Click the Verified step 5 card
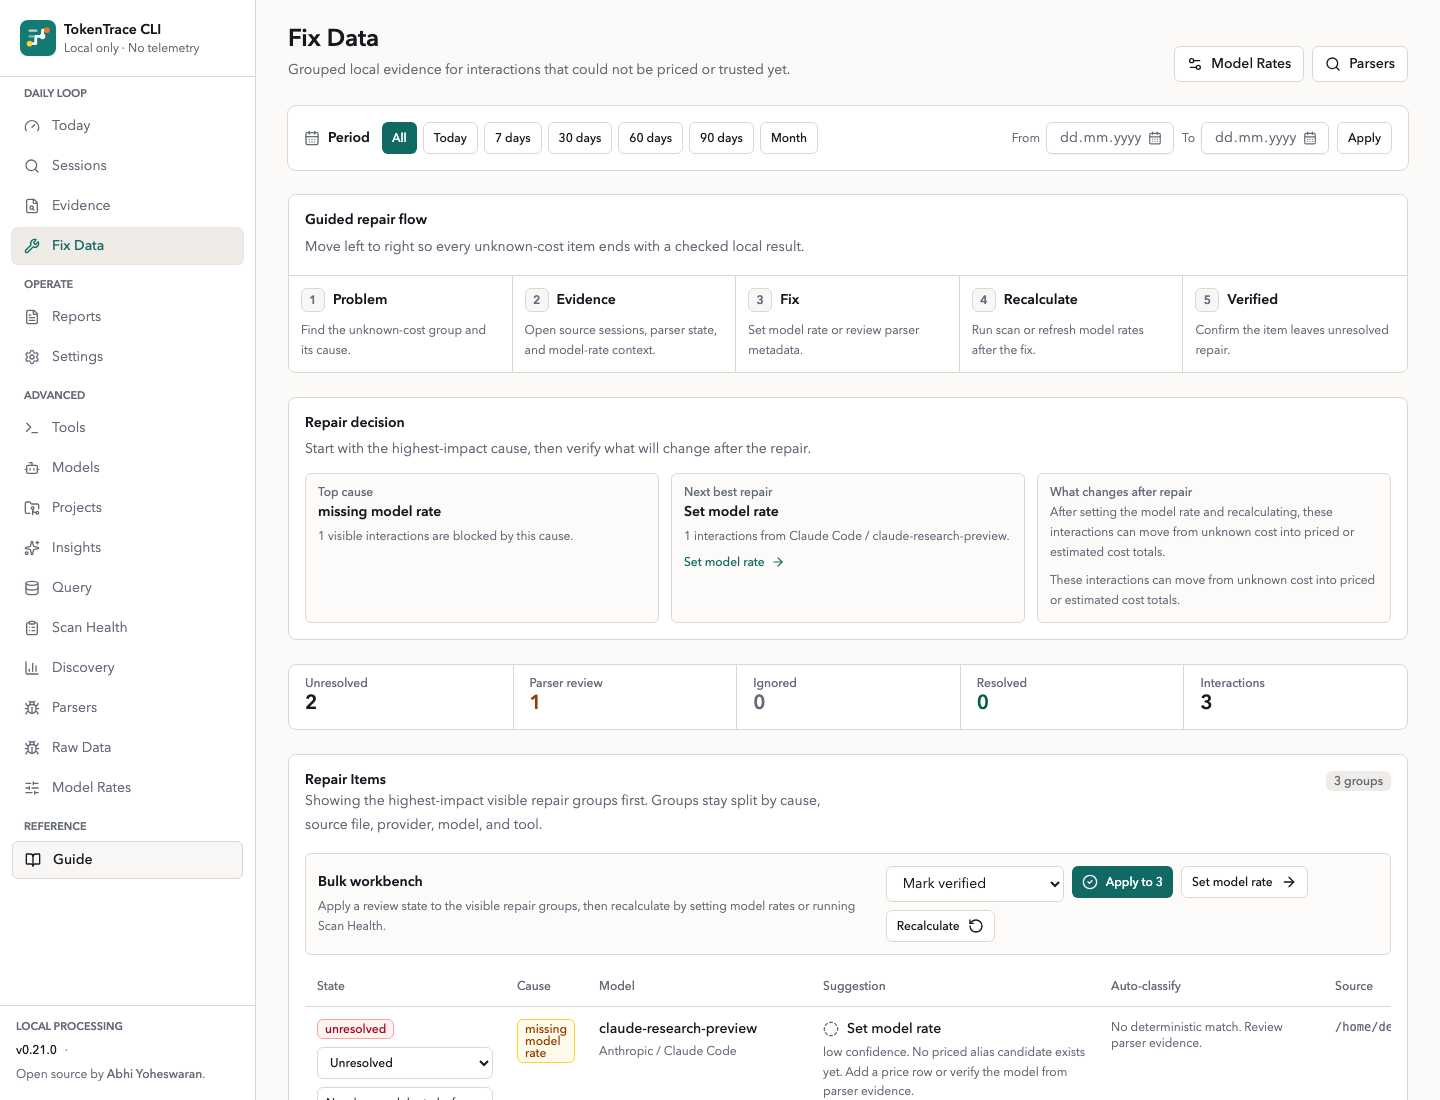Screen dimensions: 1440x1100 click(x=1295, y=324)
